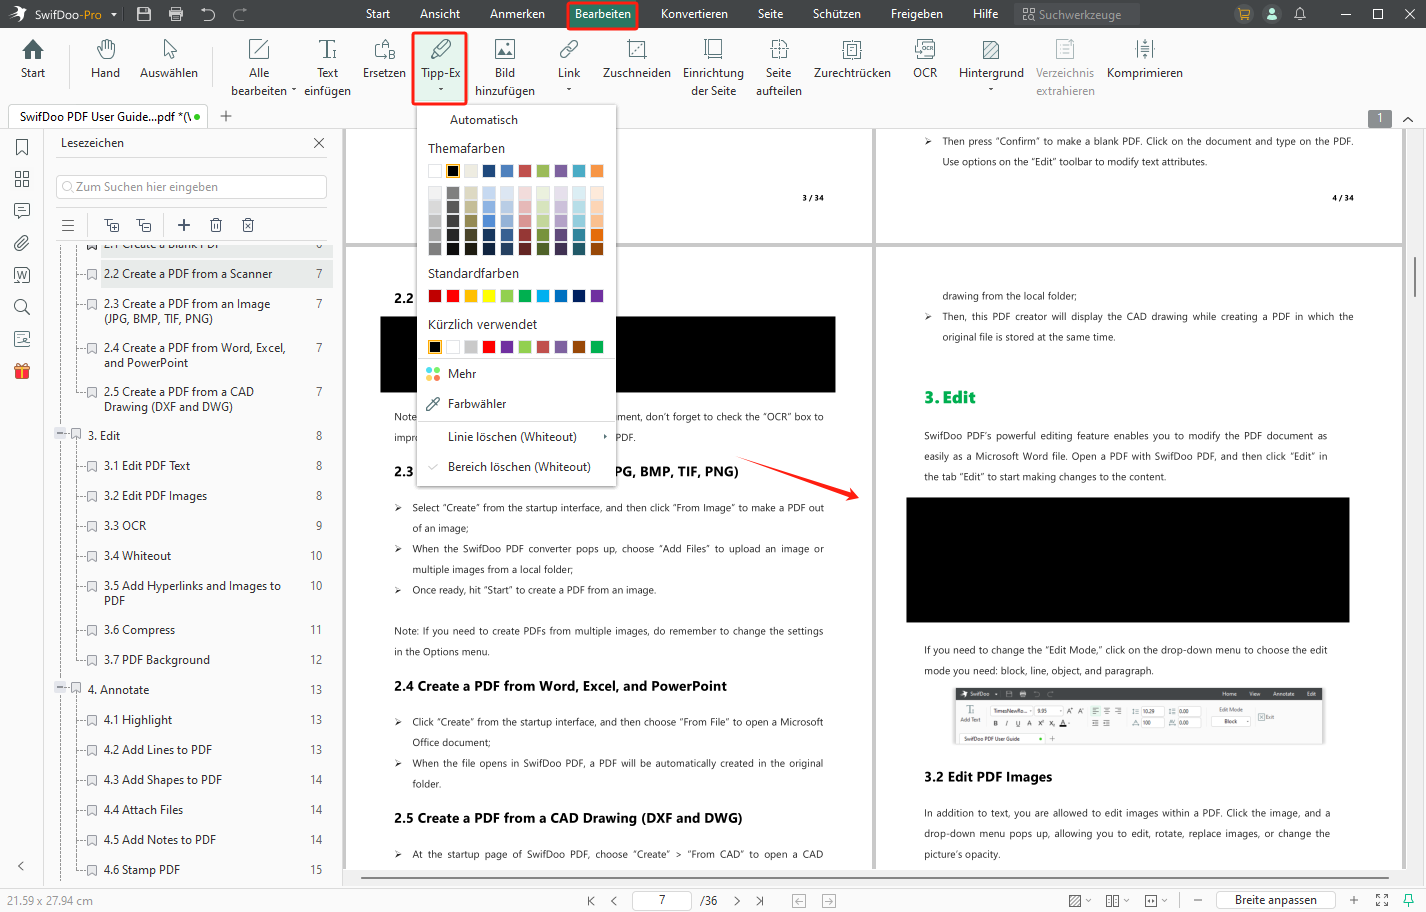1426x912 pixels.
Task: Open the Tipp-Ex dropdown arrow
Action: click(440, 90)
